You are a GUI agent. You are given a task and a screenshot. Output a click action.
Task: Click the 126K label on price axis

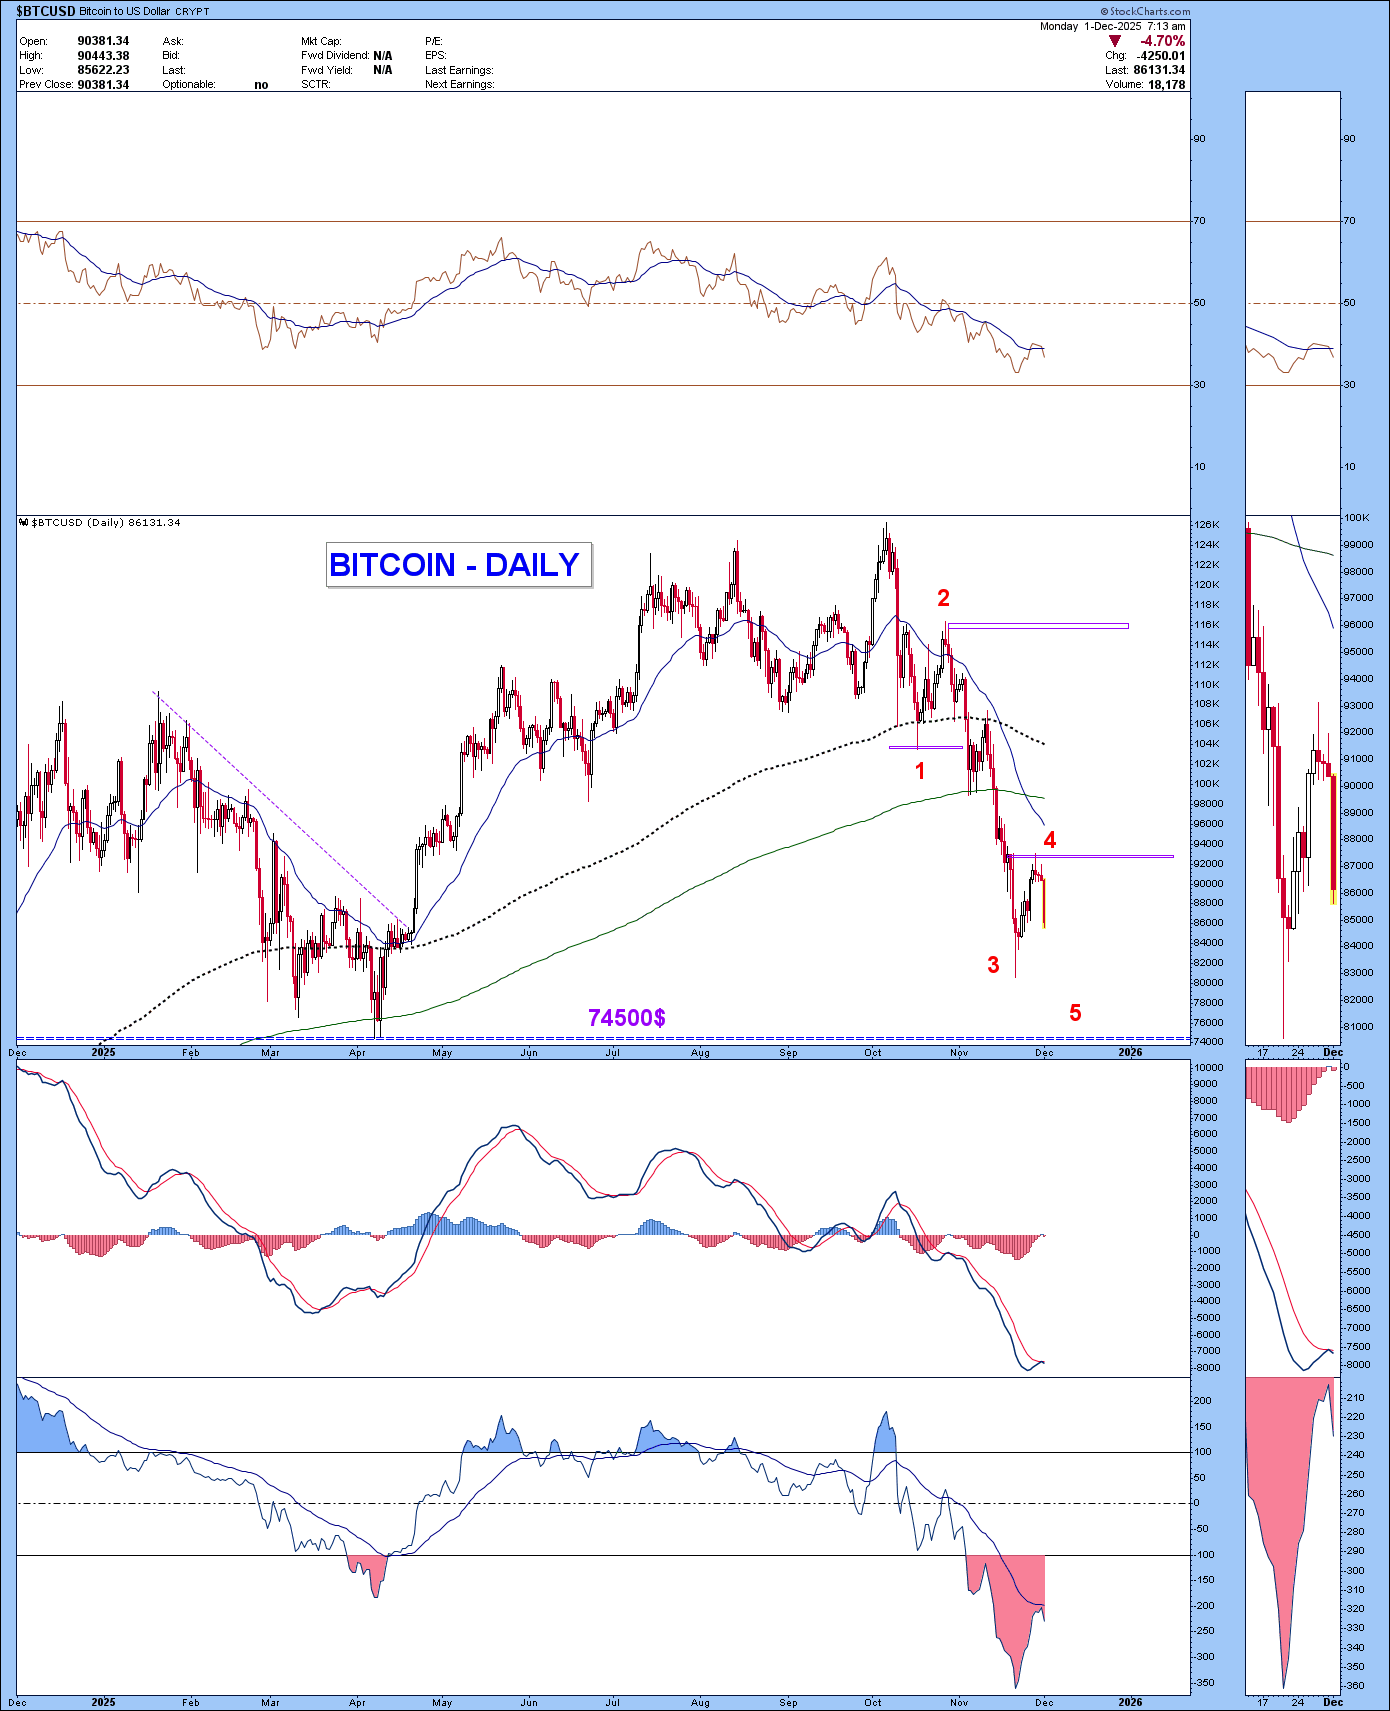(1207, 525)
